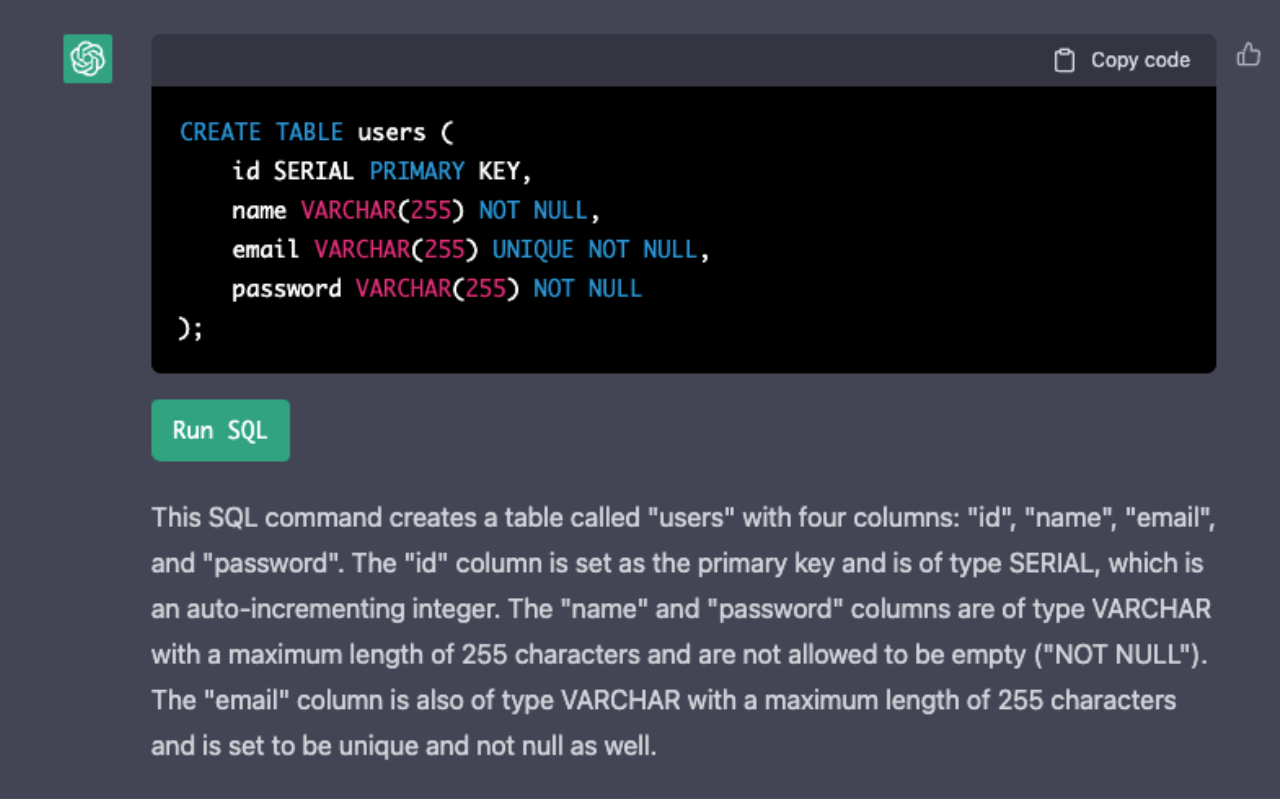Click the table name users in the code
Screen dimensions: 1280x800
coord(391,132)
